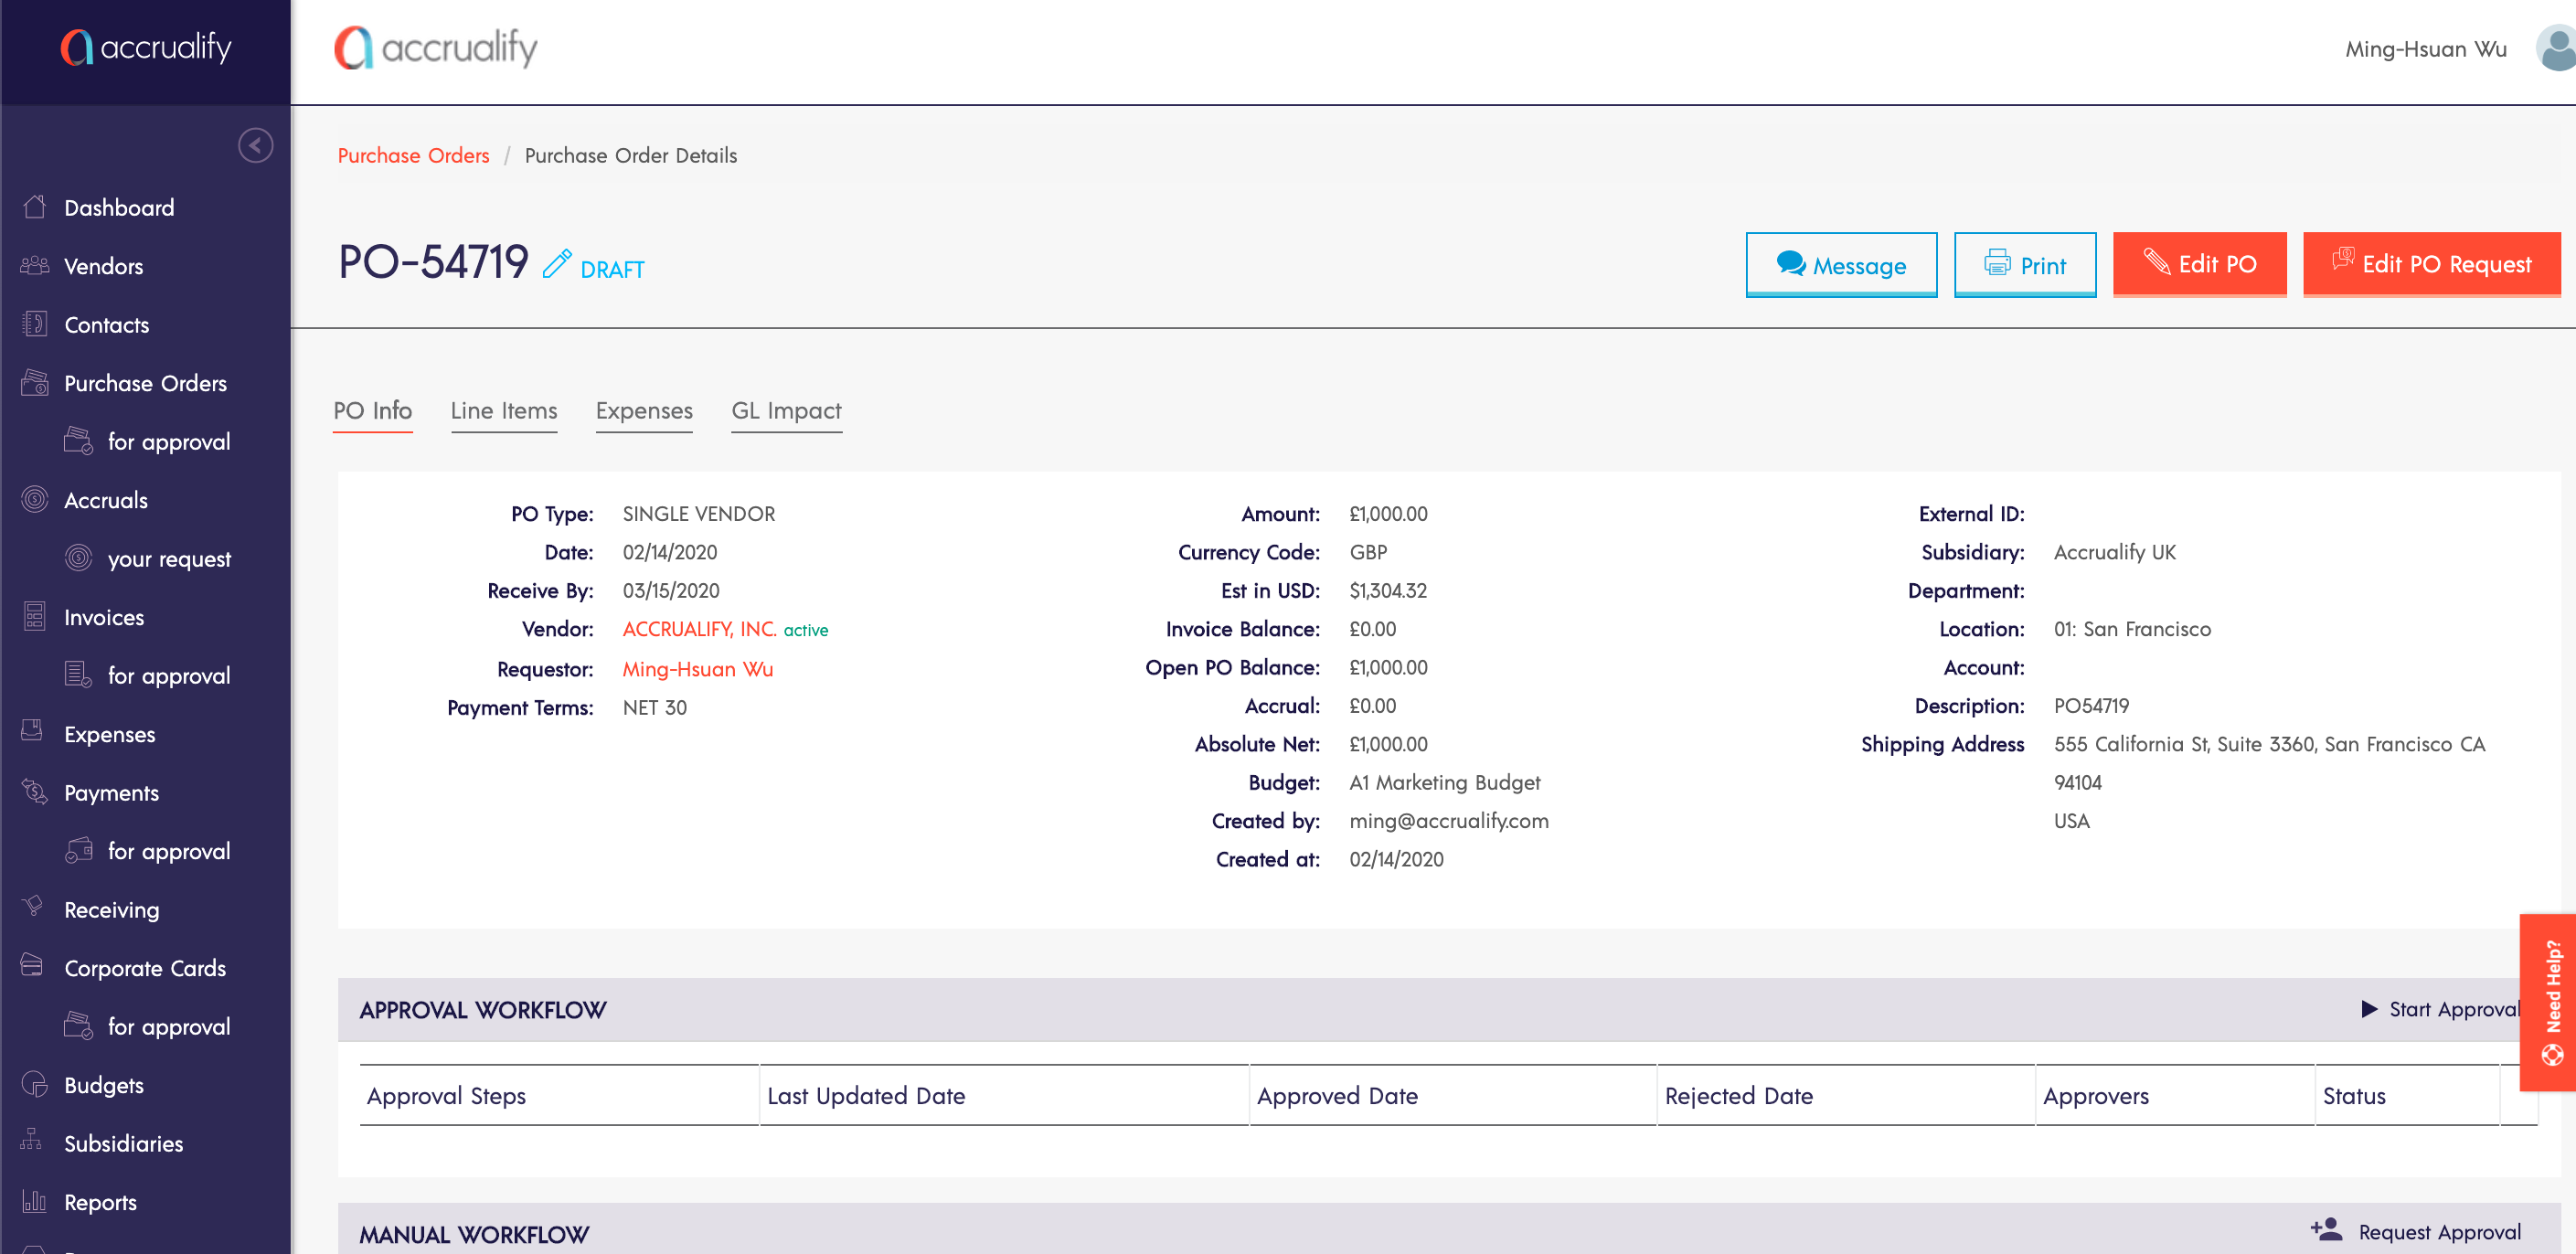Click the Budgets pie chart icon
Viewport: 2576px width, 1254px height.
35,1085
